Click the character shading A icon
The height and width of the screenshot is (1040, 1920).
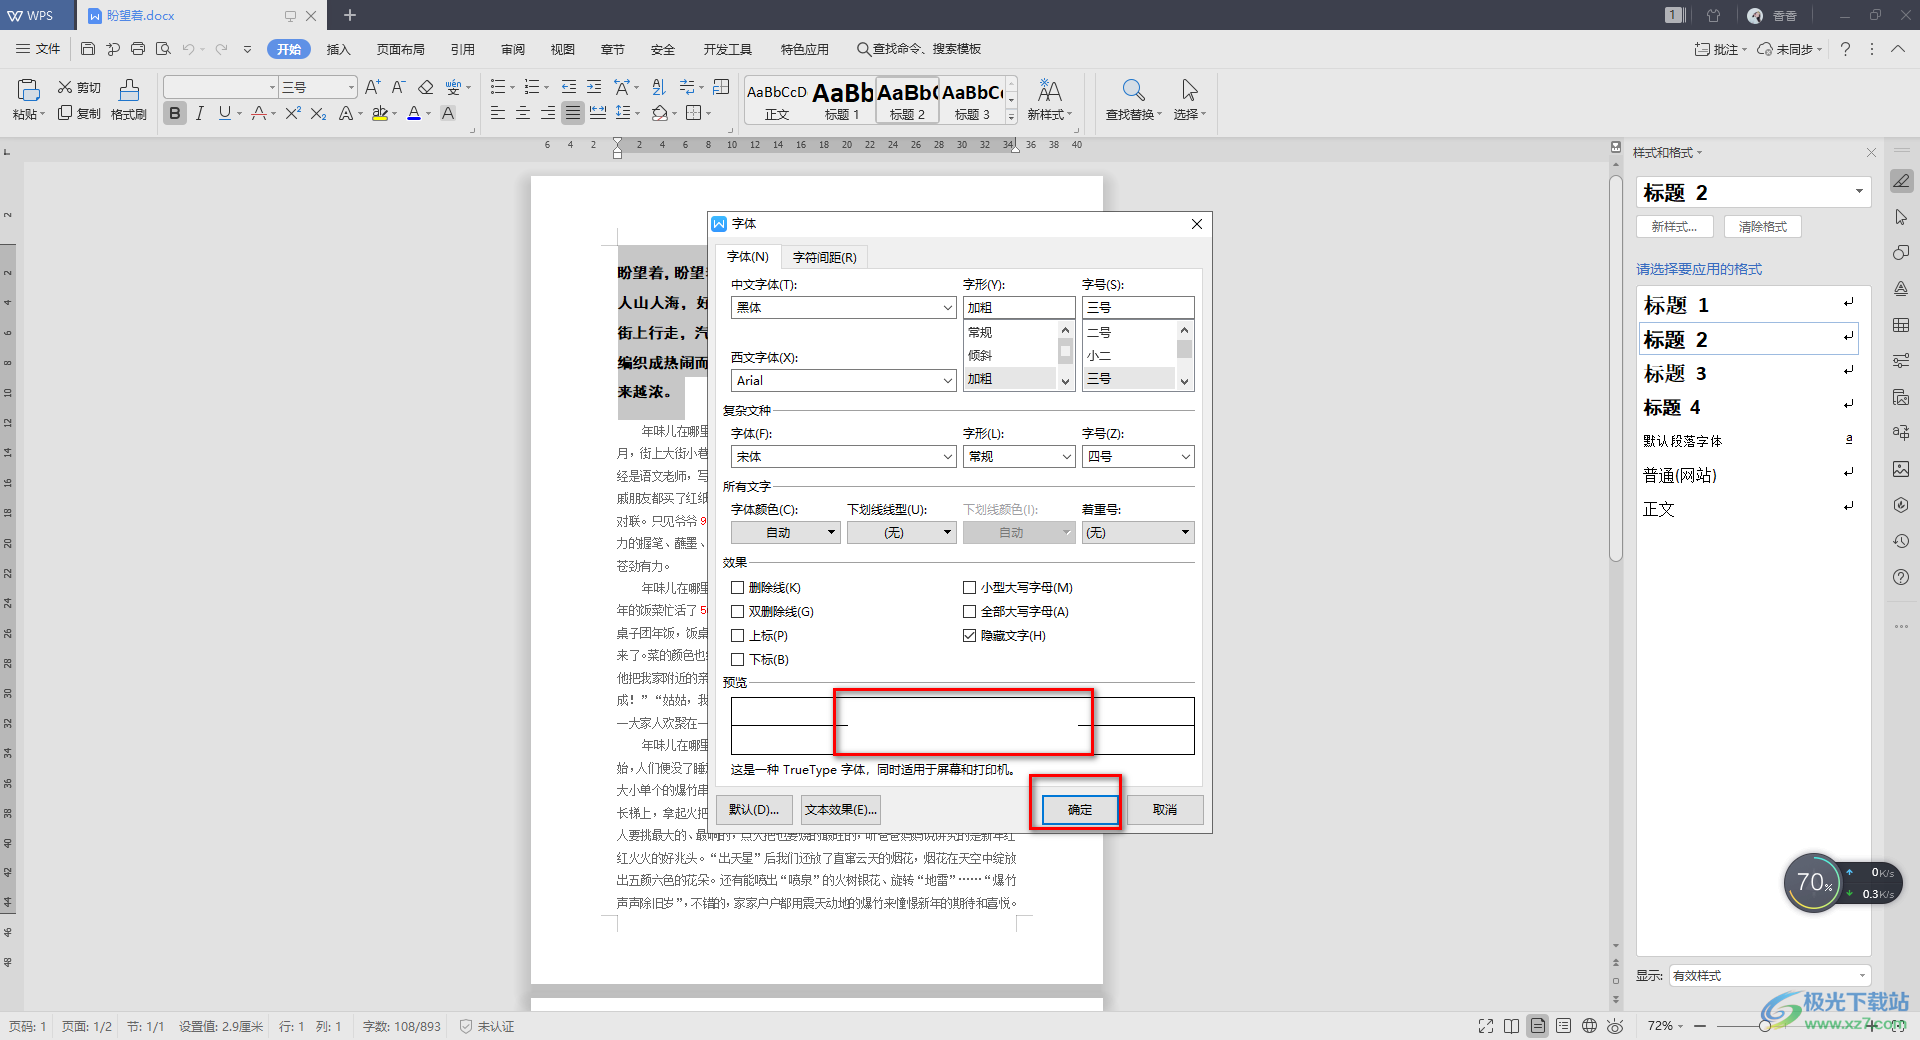(448, 114)
